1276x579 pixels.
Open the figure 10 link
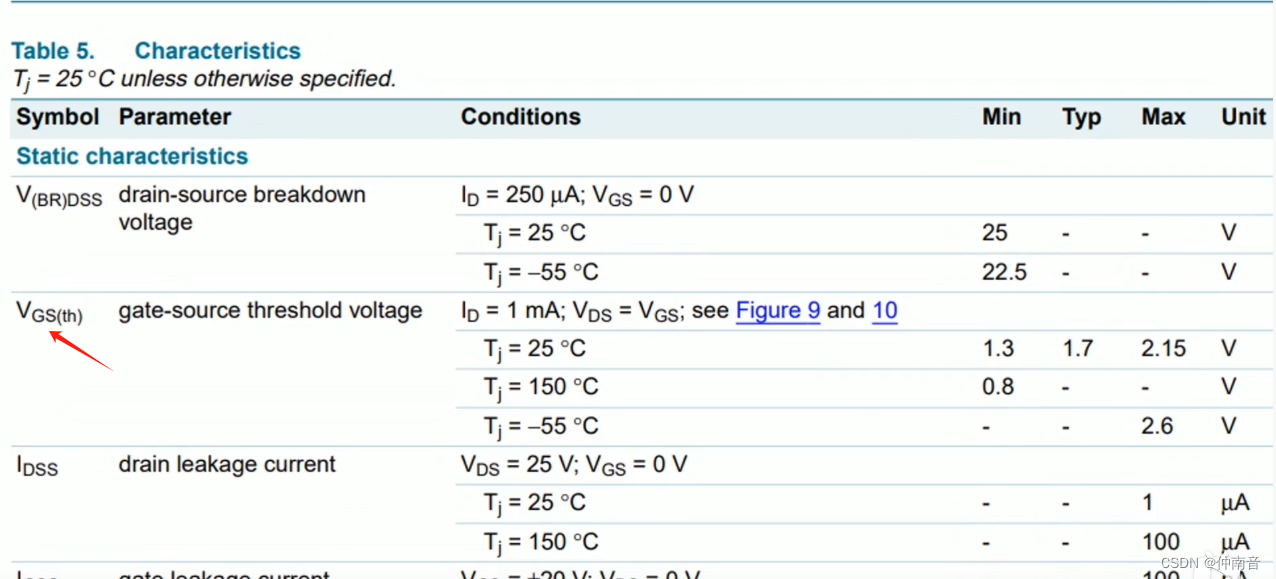885,310
